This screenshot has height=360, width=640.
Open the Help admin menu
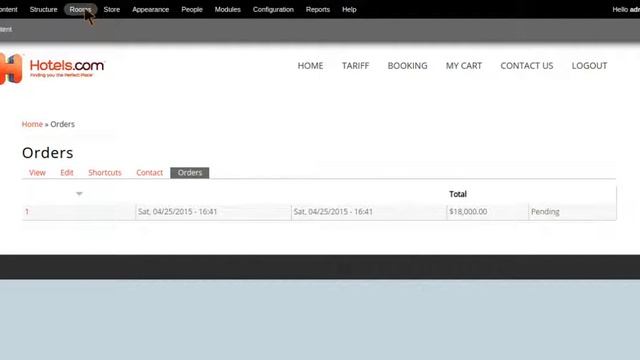point(349,9)
